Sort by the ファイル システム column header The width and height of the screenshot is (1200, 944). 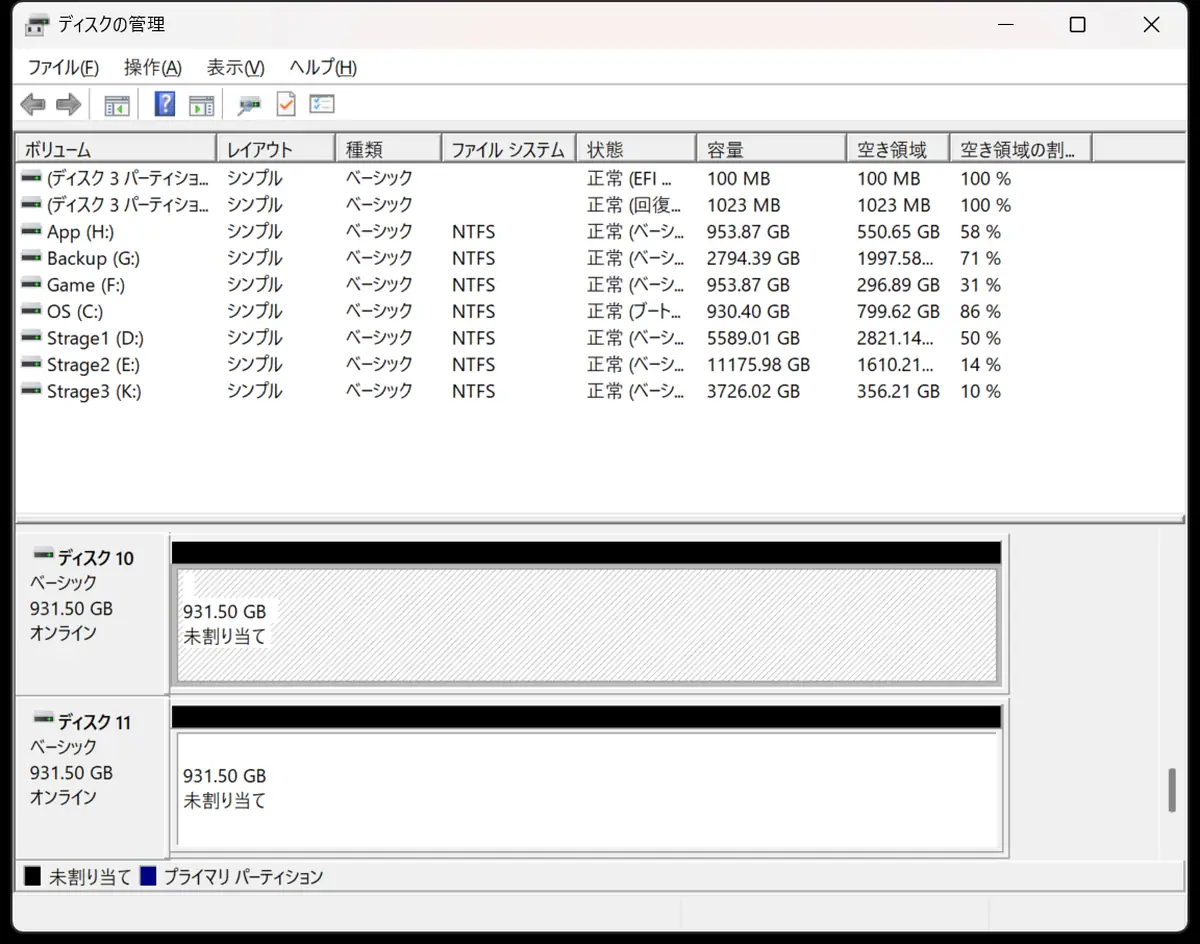tap(509, 149)
